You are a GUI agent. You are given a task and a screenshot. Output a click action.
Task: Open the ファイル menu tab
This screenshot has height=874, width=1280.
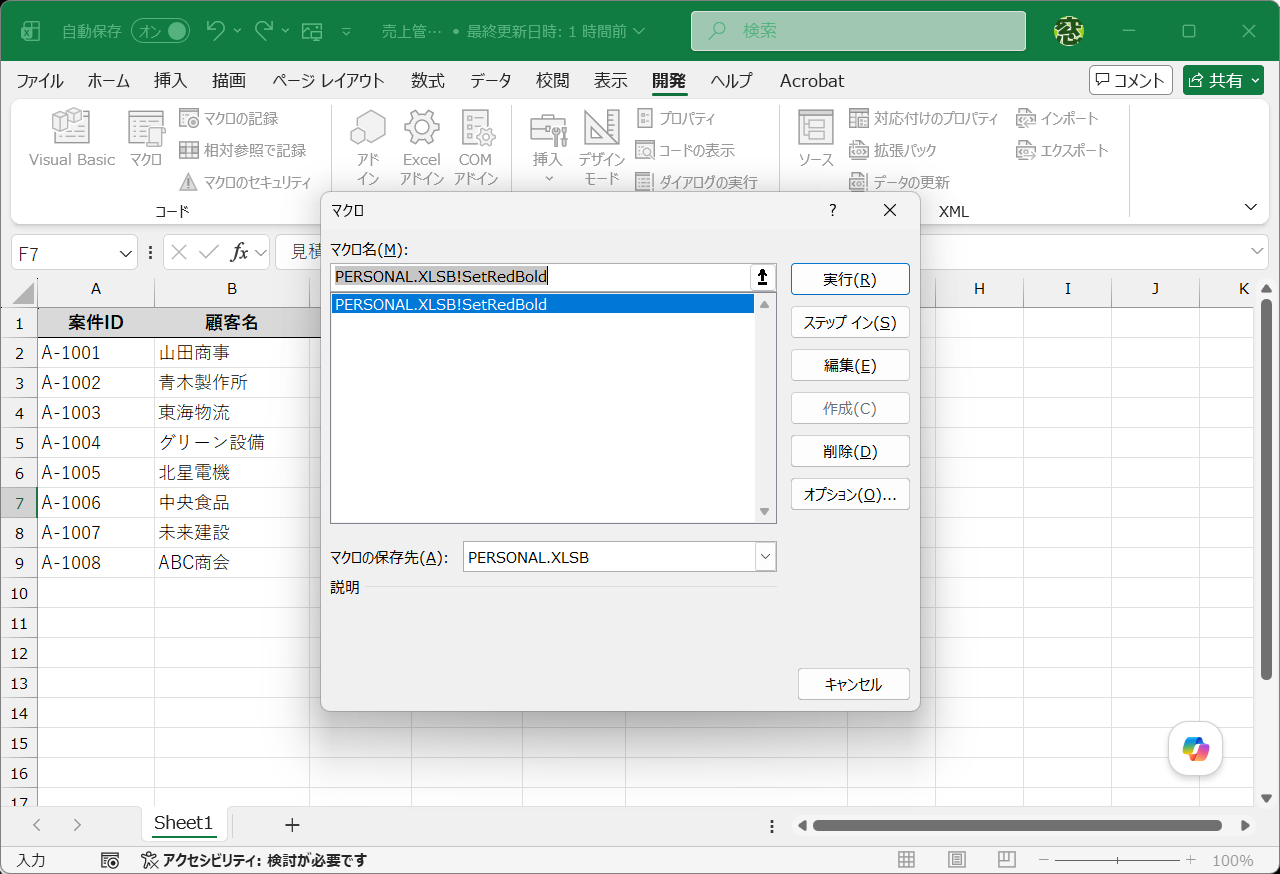coord(40,81)
